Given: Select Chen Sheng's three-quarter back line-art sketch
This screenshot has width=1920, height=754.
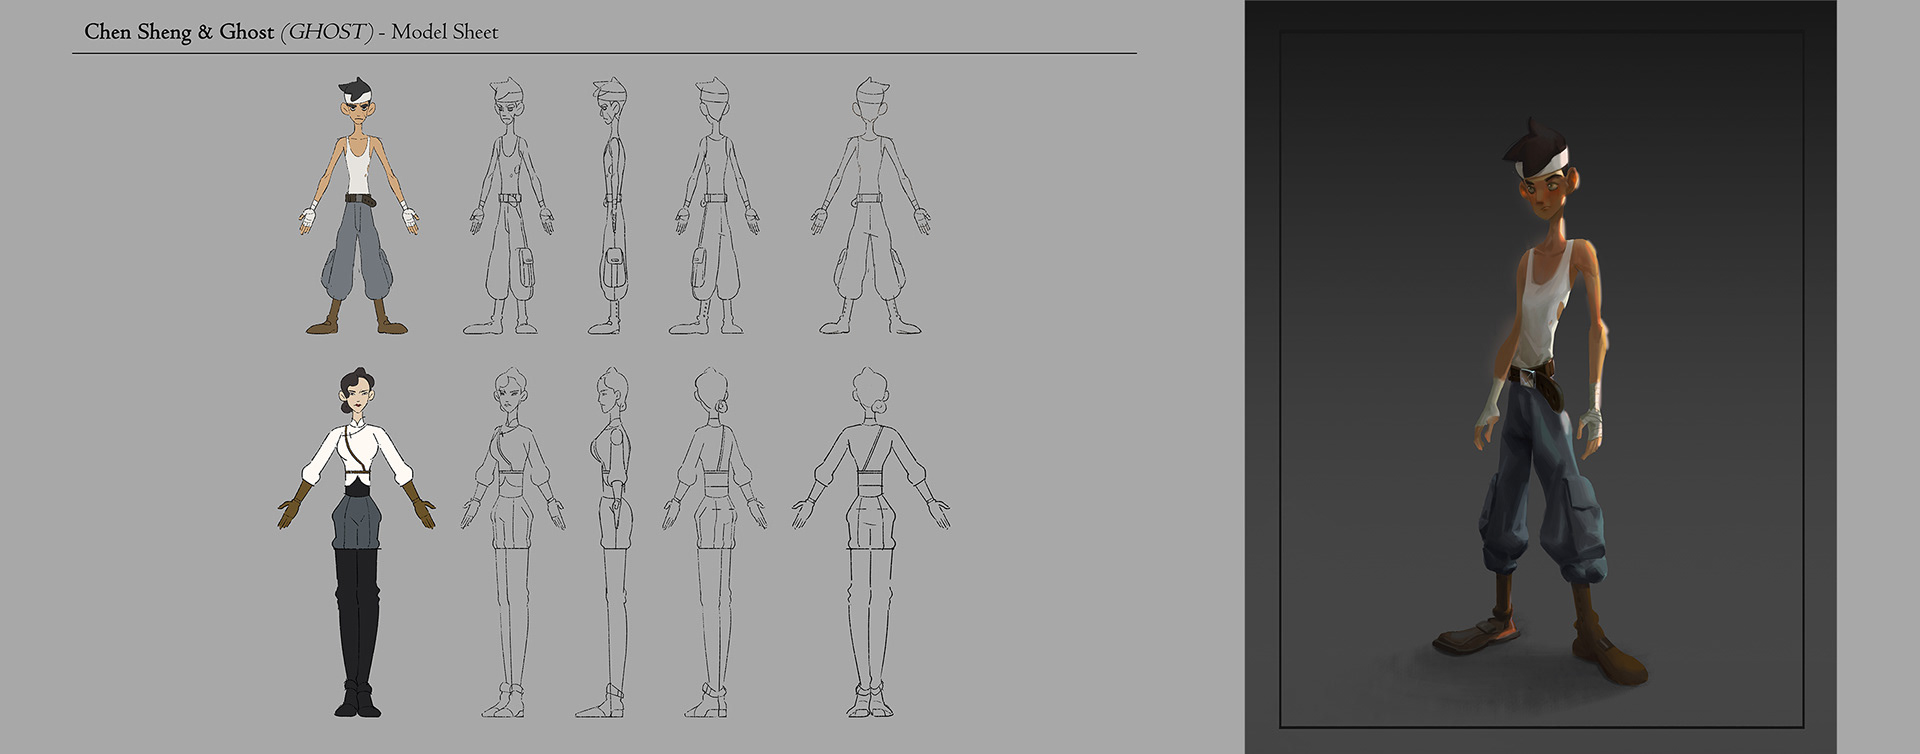Looking at the screenshot, I should (713, 207).
